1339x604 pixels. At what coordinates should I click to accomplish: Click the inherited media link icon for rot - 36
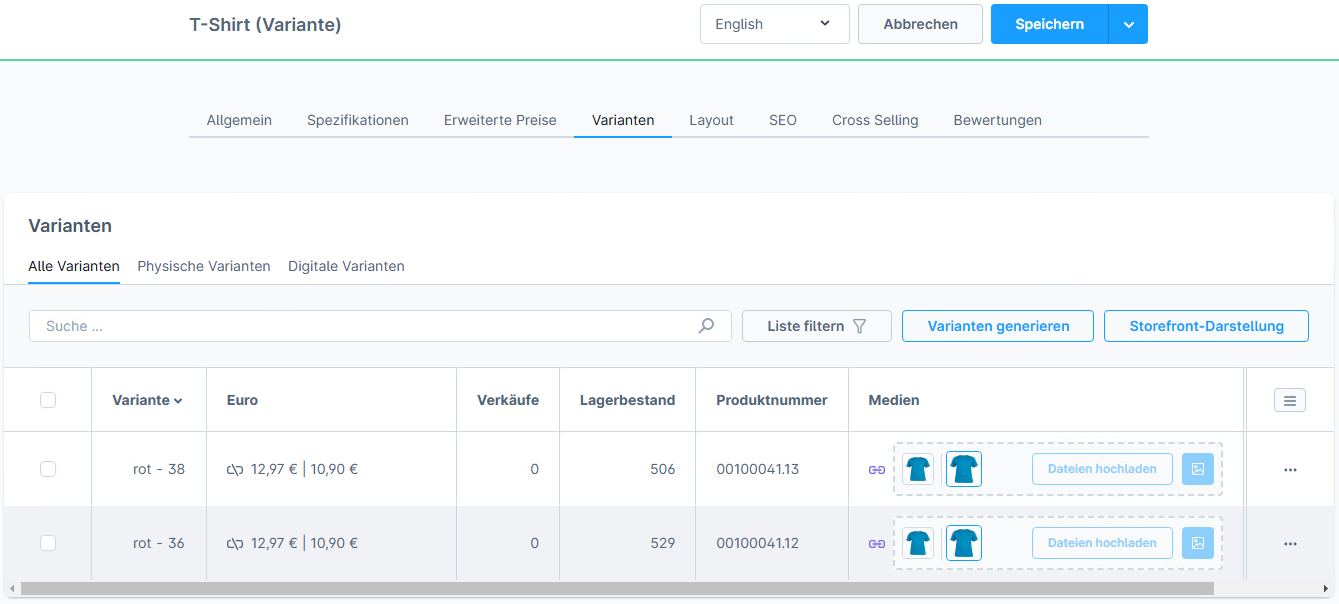pos(877,544)
